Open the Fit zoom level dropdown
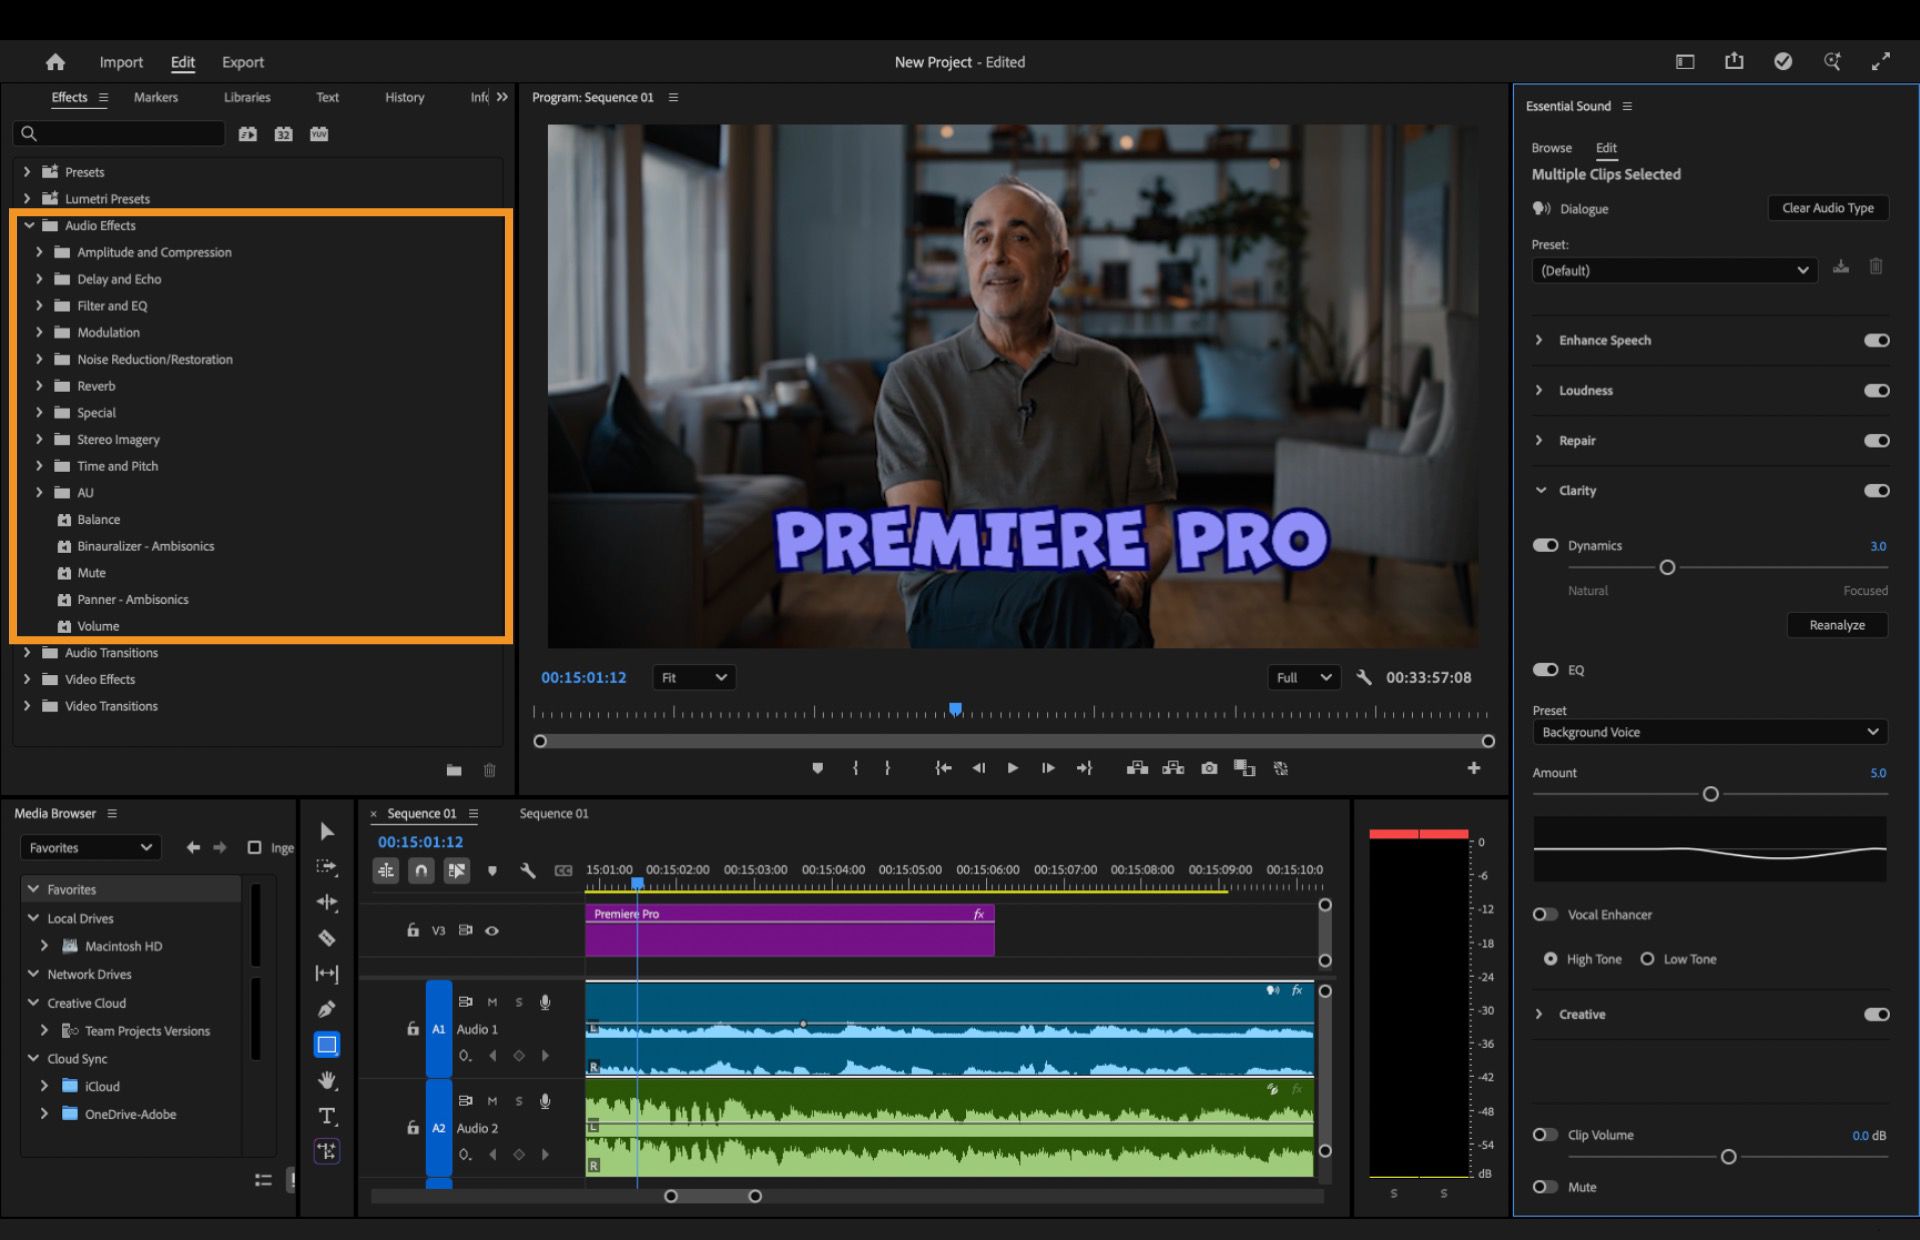Image resolution: width=1920 pixels, height=1240 pixels. pos(693,677)
